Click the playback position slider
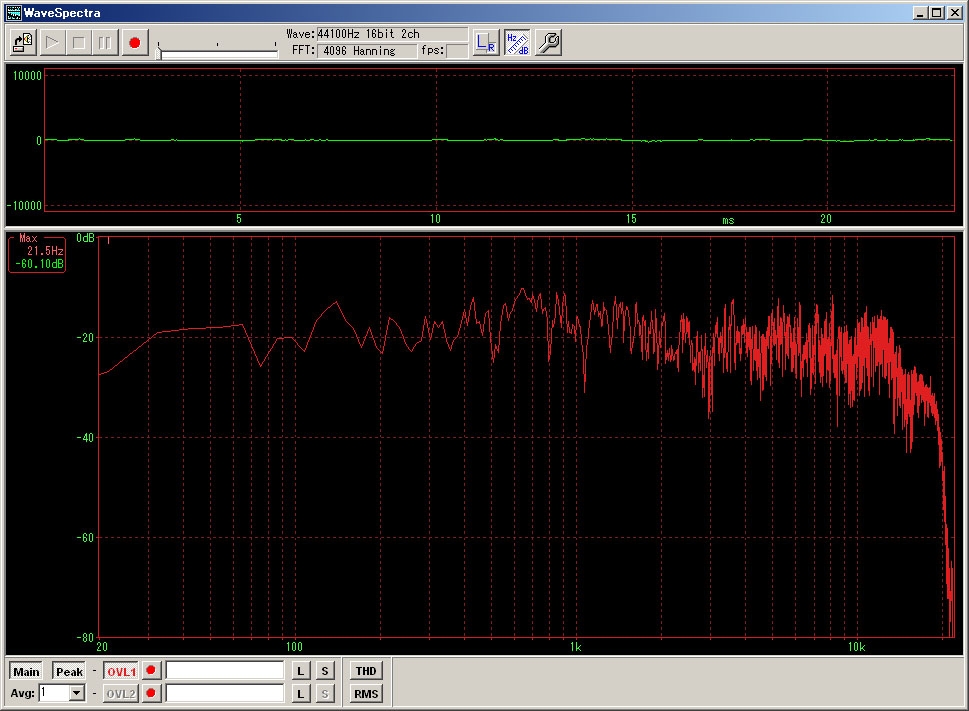Image resolution: width=969 pixels, height=711 pixels. coord(218,53)
